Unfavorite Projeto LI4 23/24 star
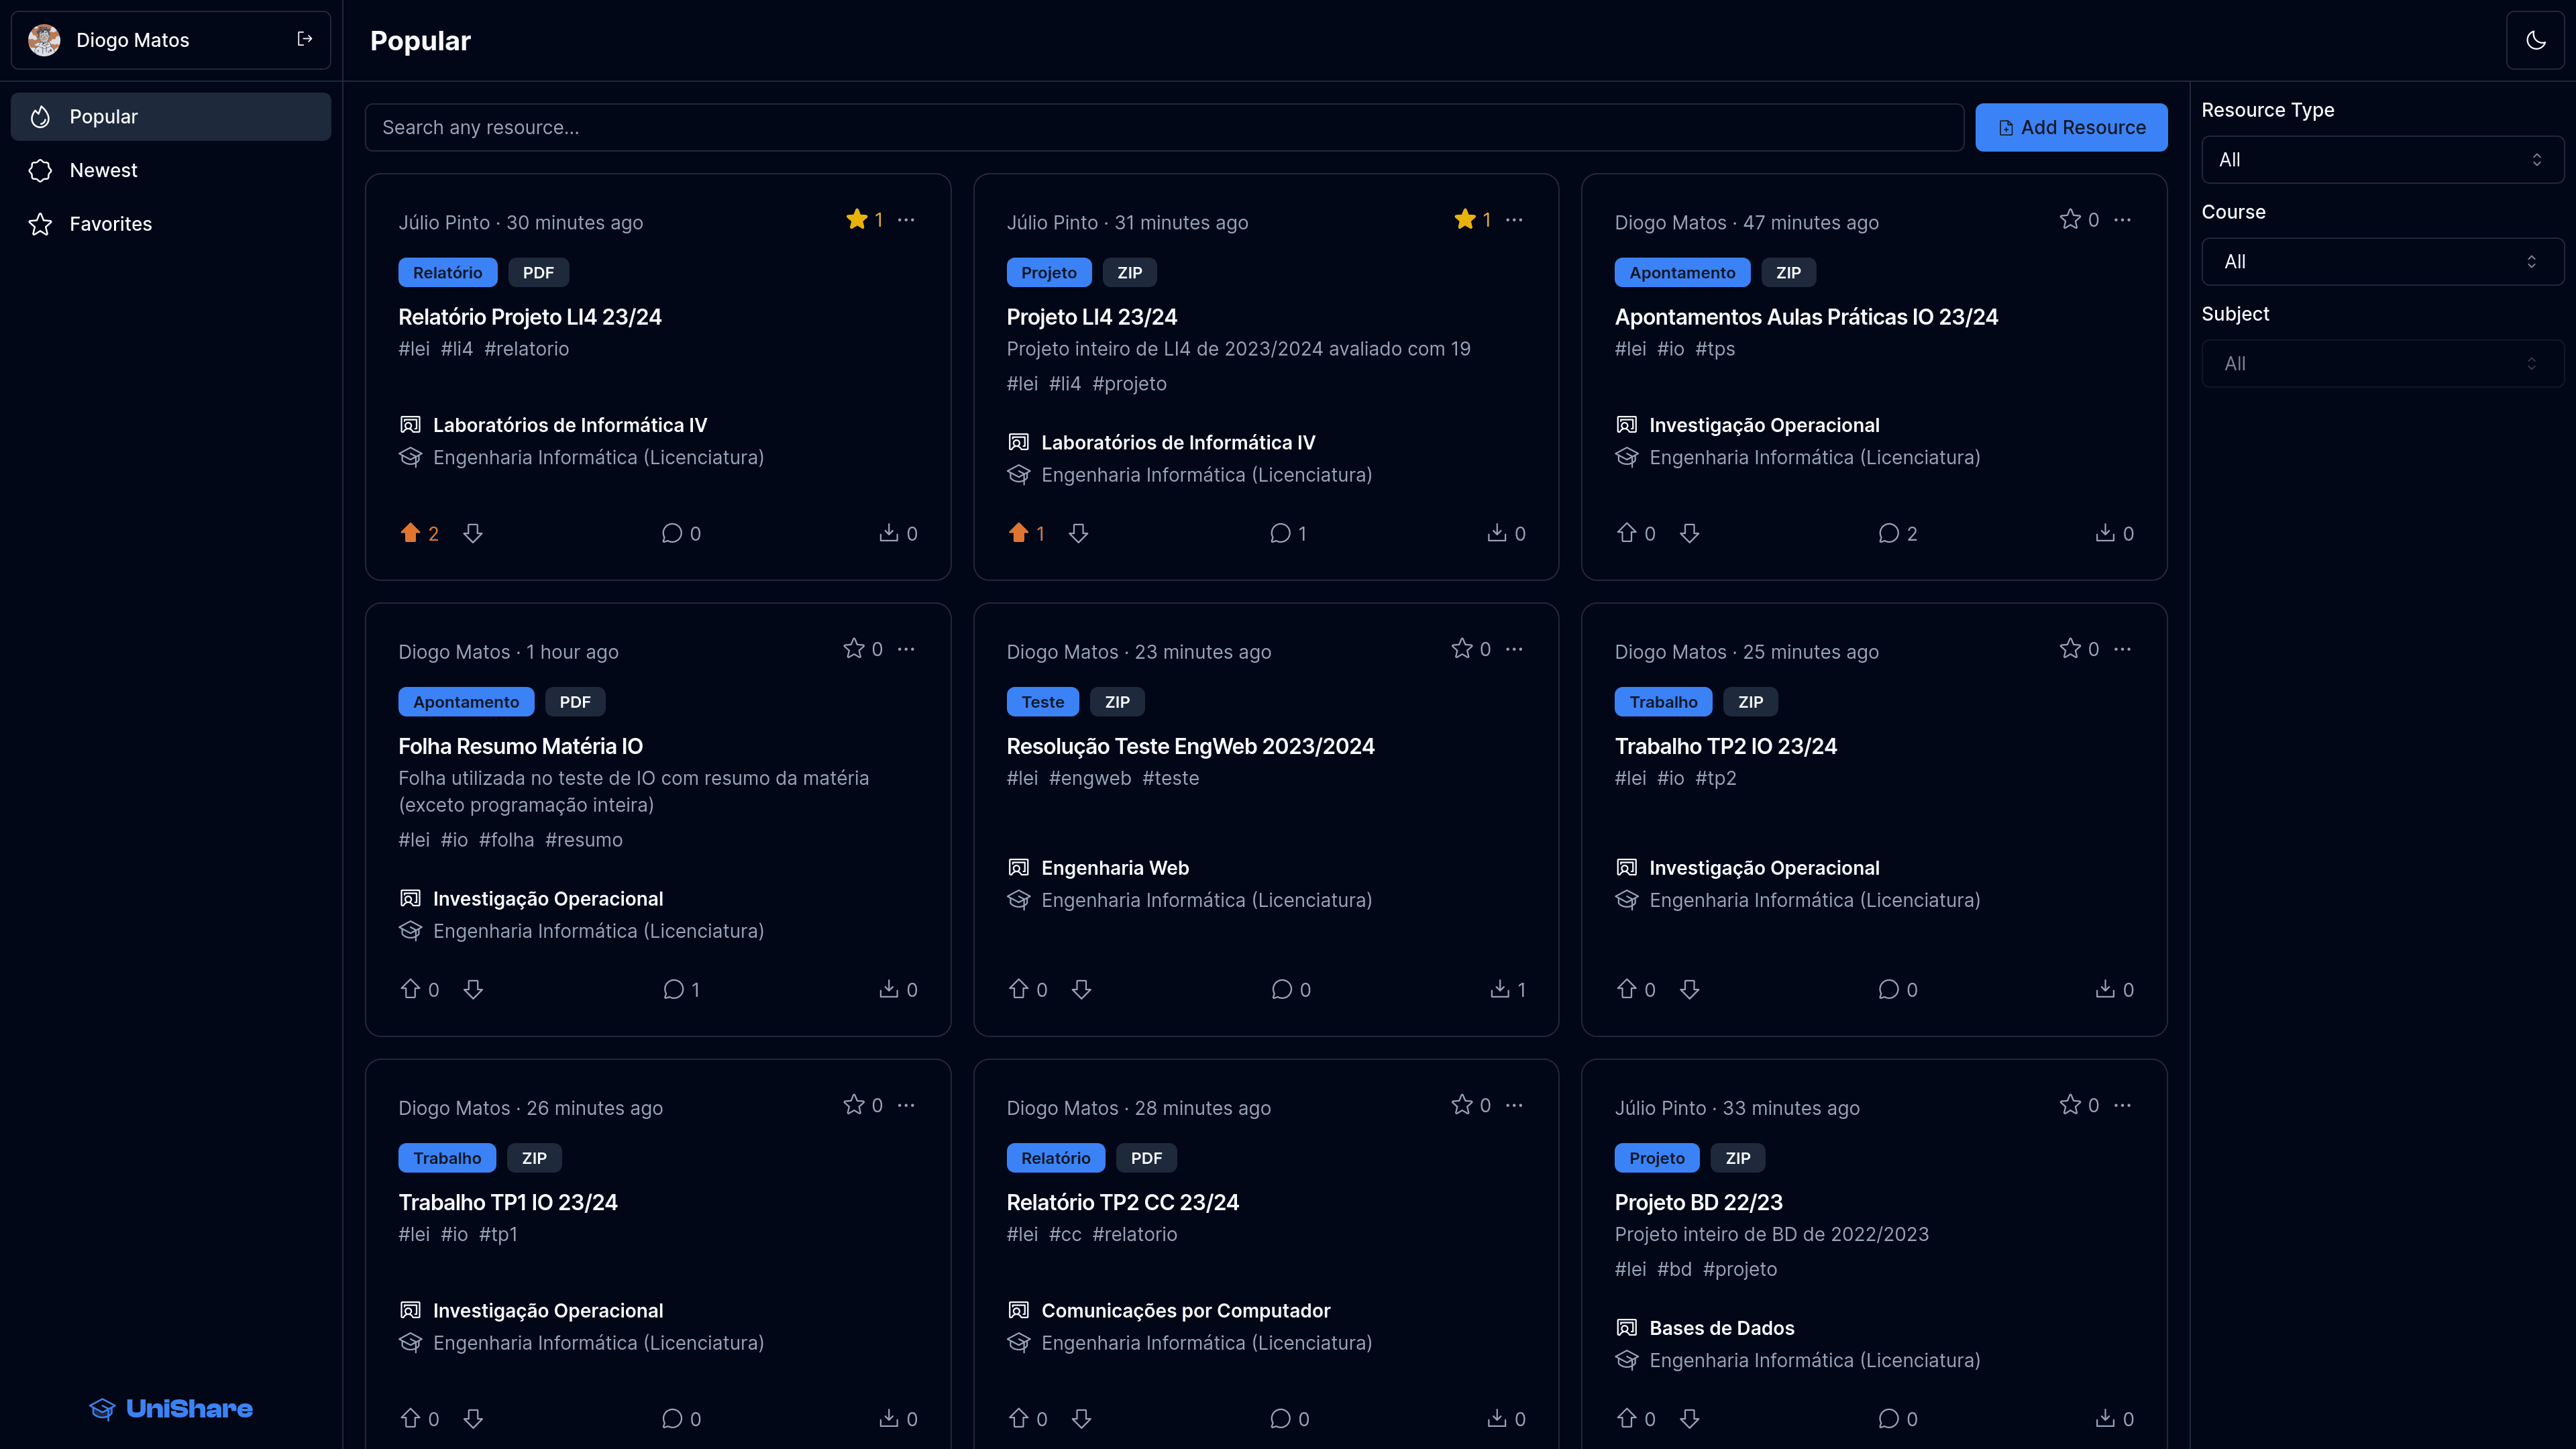2576x1449 pixels. click(1465, 219)
